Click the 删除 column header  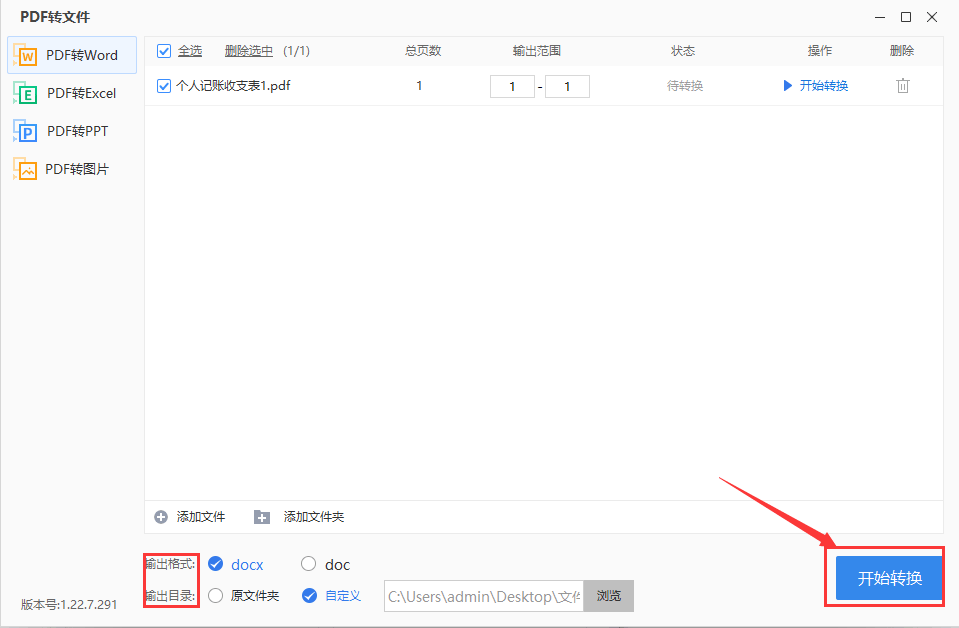point(902,51)
